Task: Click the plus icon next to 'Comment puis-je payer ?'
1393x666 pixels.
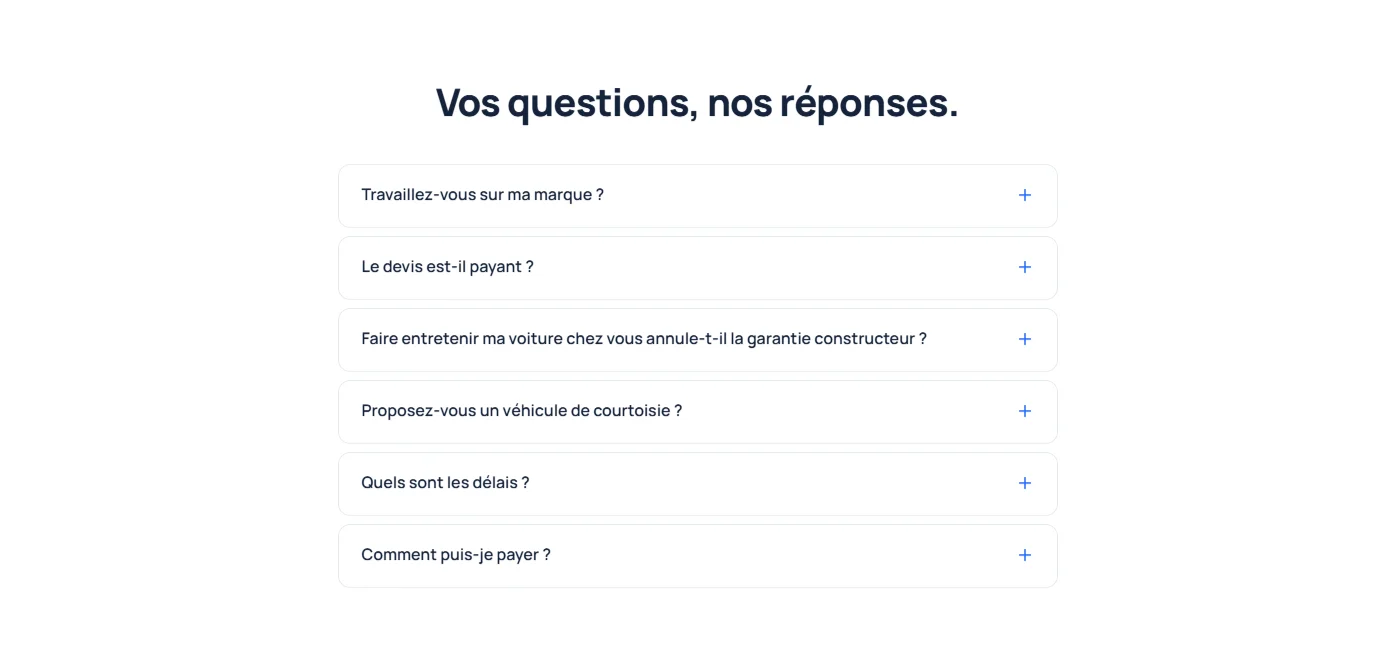Action: 1024,555
